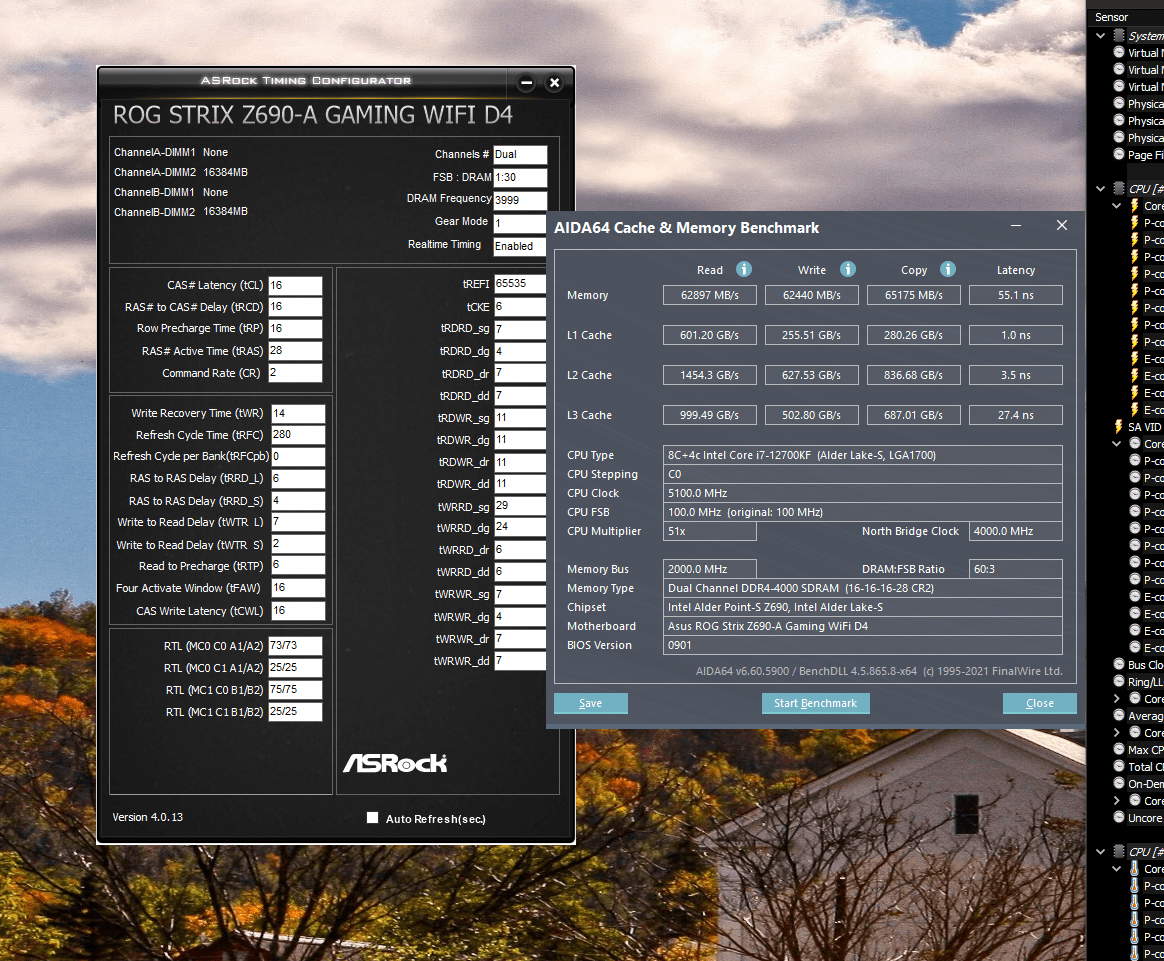This screenshot has height=961, width=1164.
Task: Click the CAS# Latency (tCL) field
Action: [295, 285]
